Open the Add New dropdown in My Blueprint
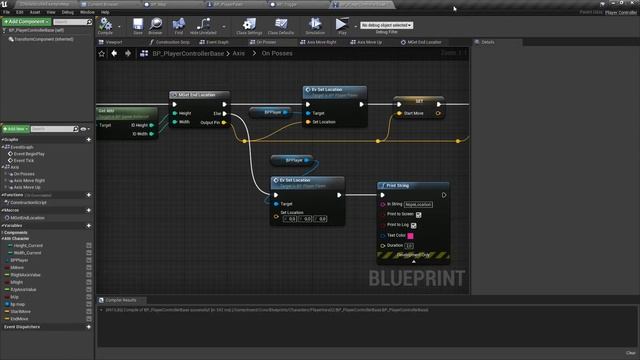The width and height of the screenshot is (640, 360). pyautogui.click(x=16, y=129)
